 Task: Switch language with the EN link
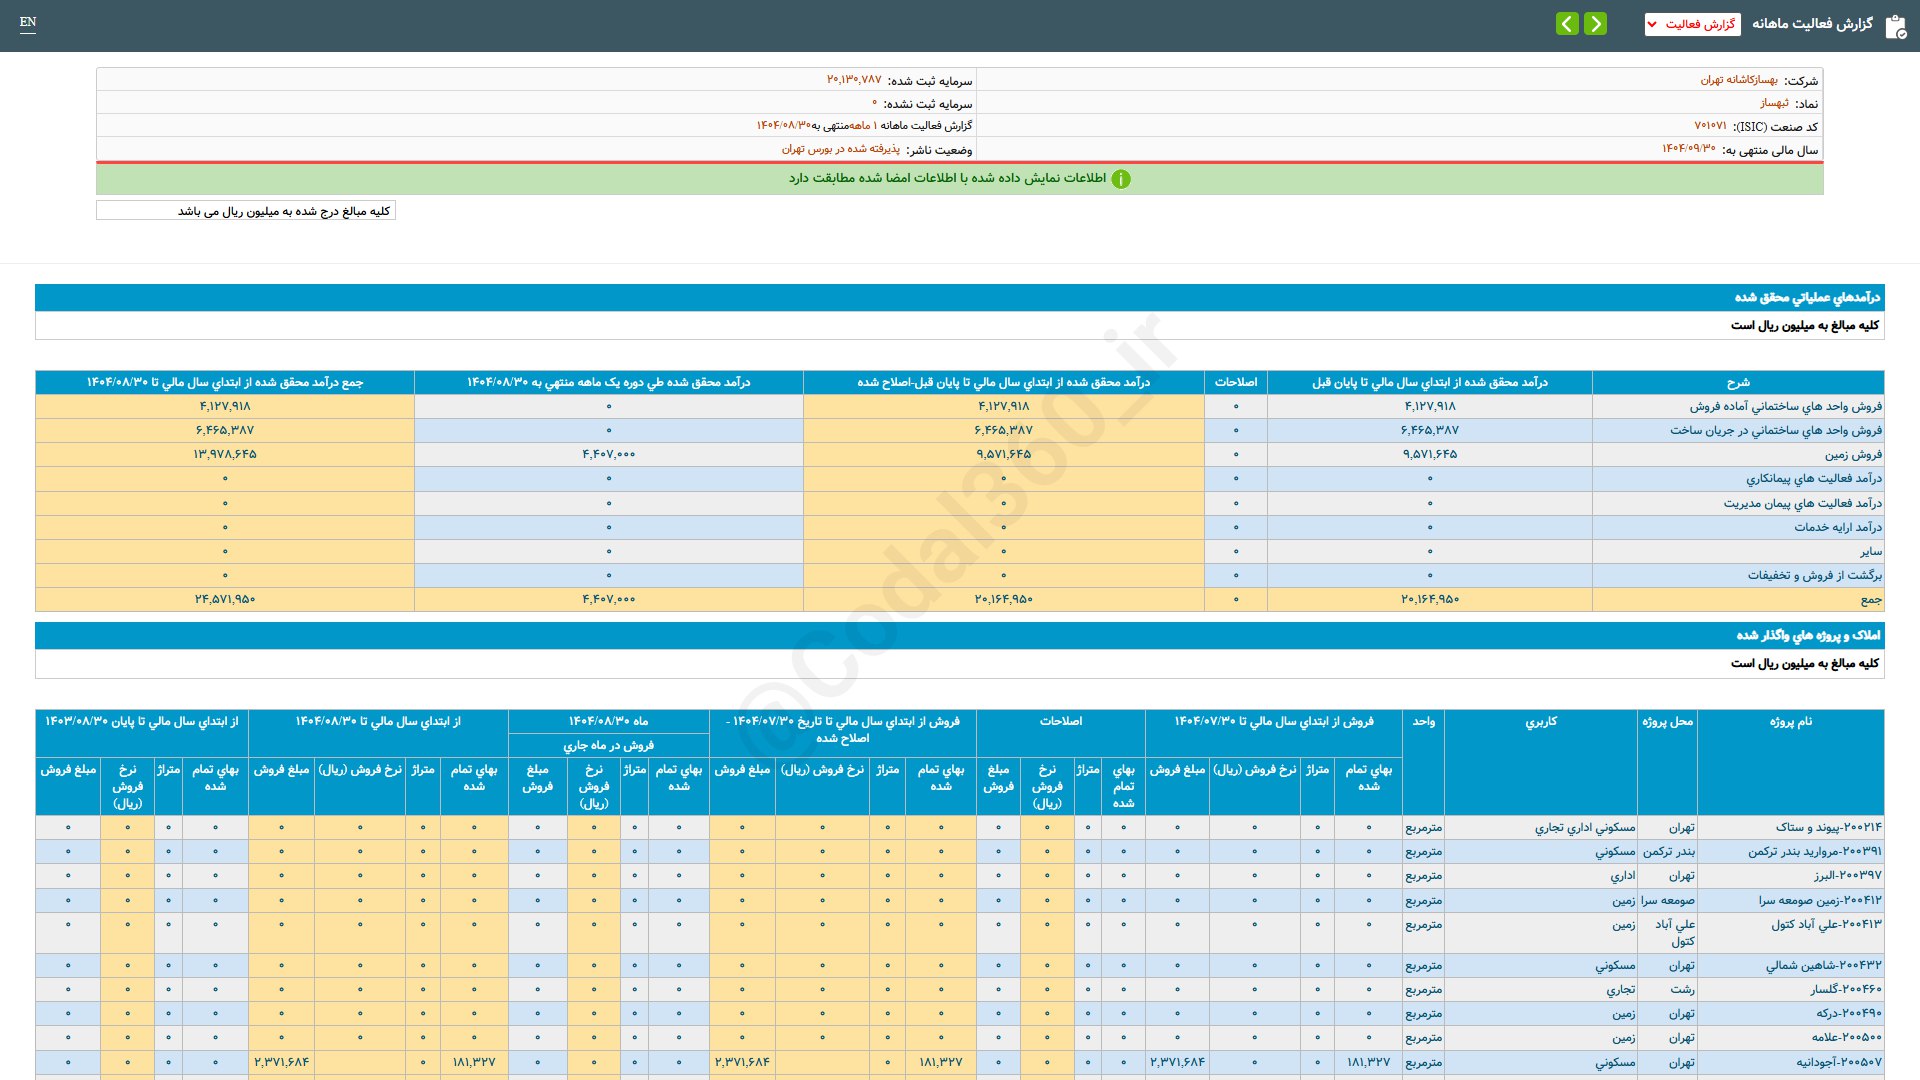28,22
